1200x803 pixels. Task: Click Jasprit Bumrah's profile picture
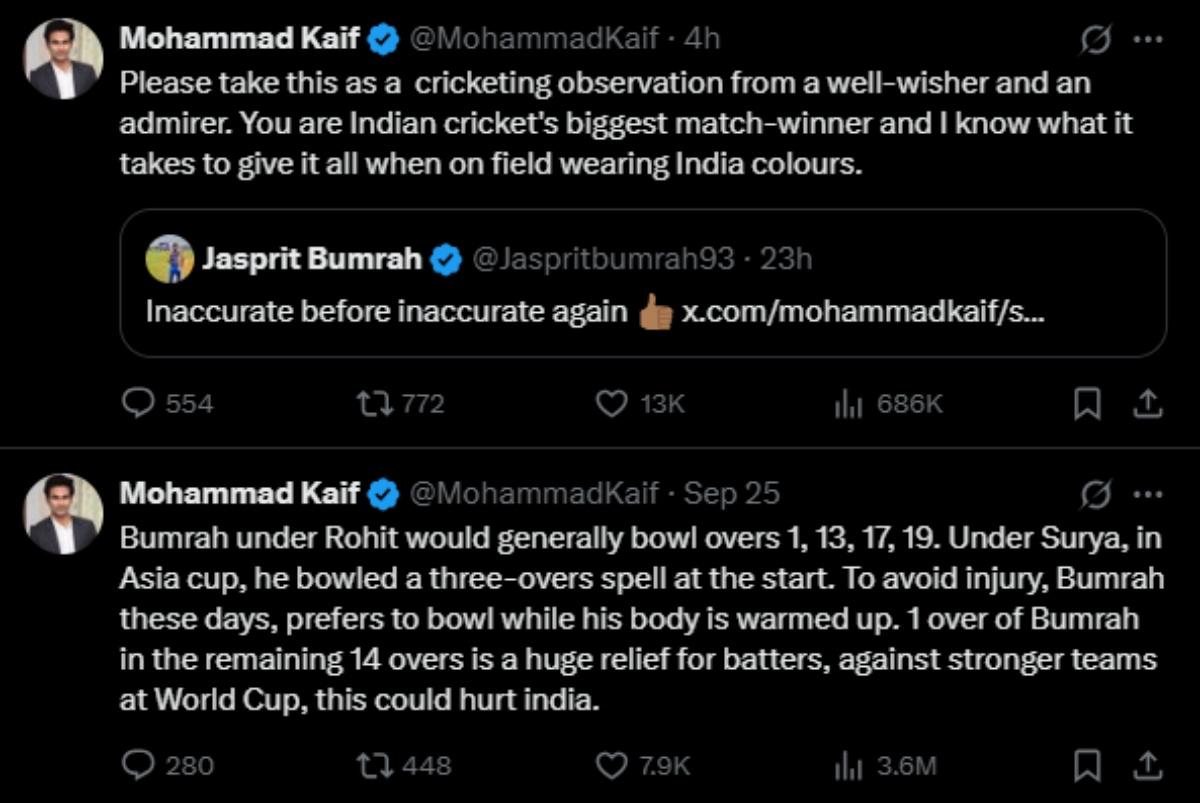coord(165,260)
